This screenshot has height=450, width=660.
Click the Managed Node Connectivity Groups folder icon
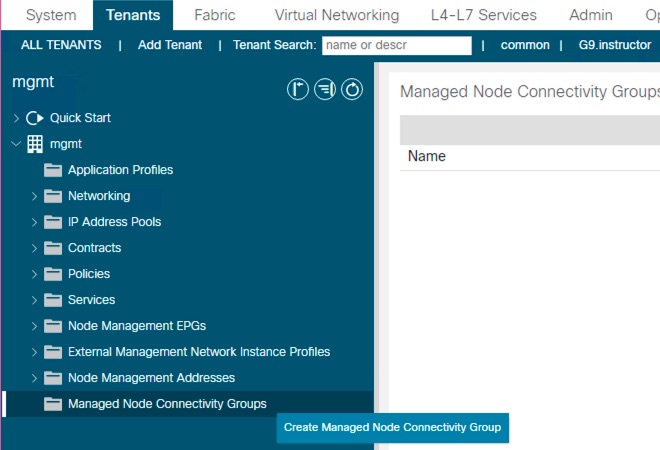pyautogui.click(x=53, y=404)
